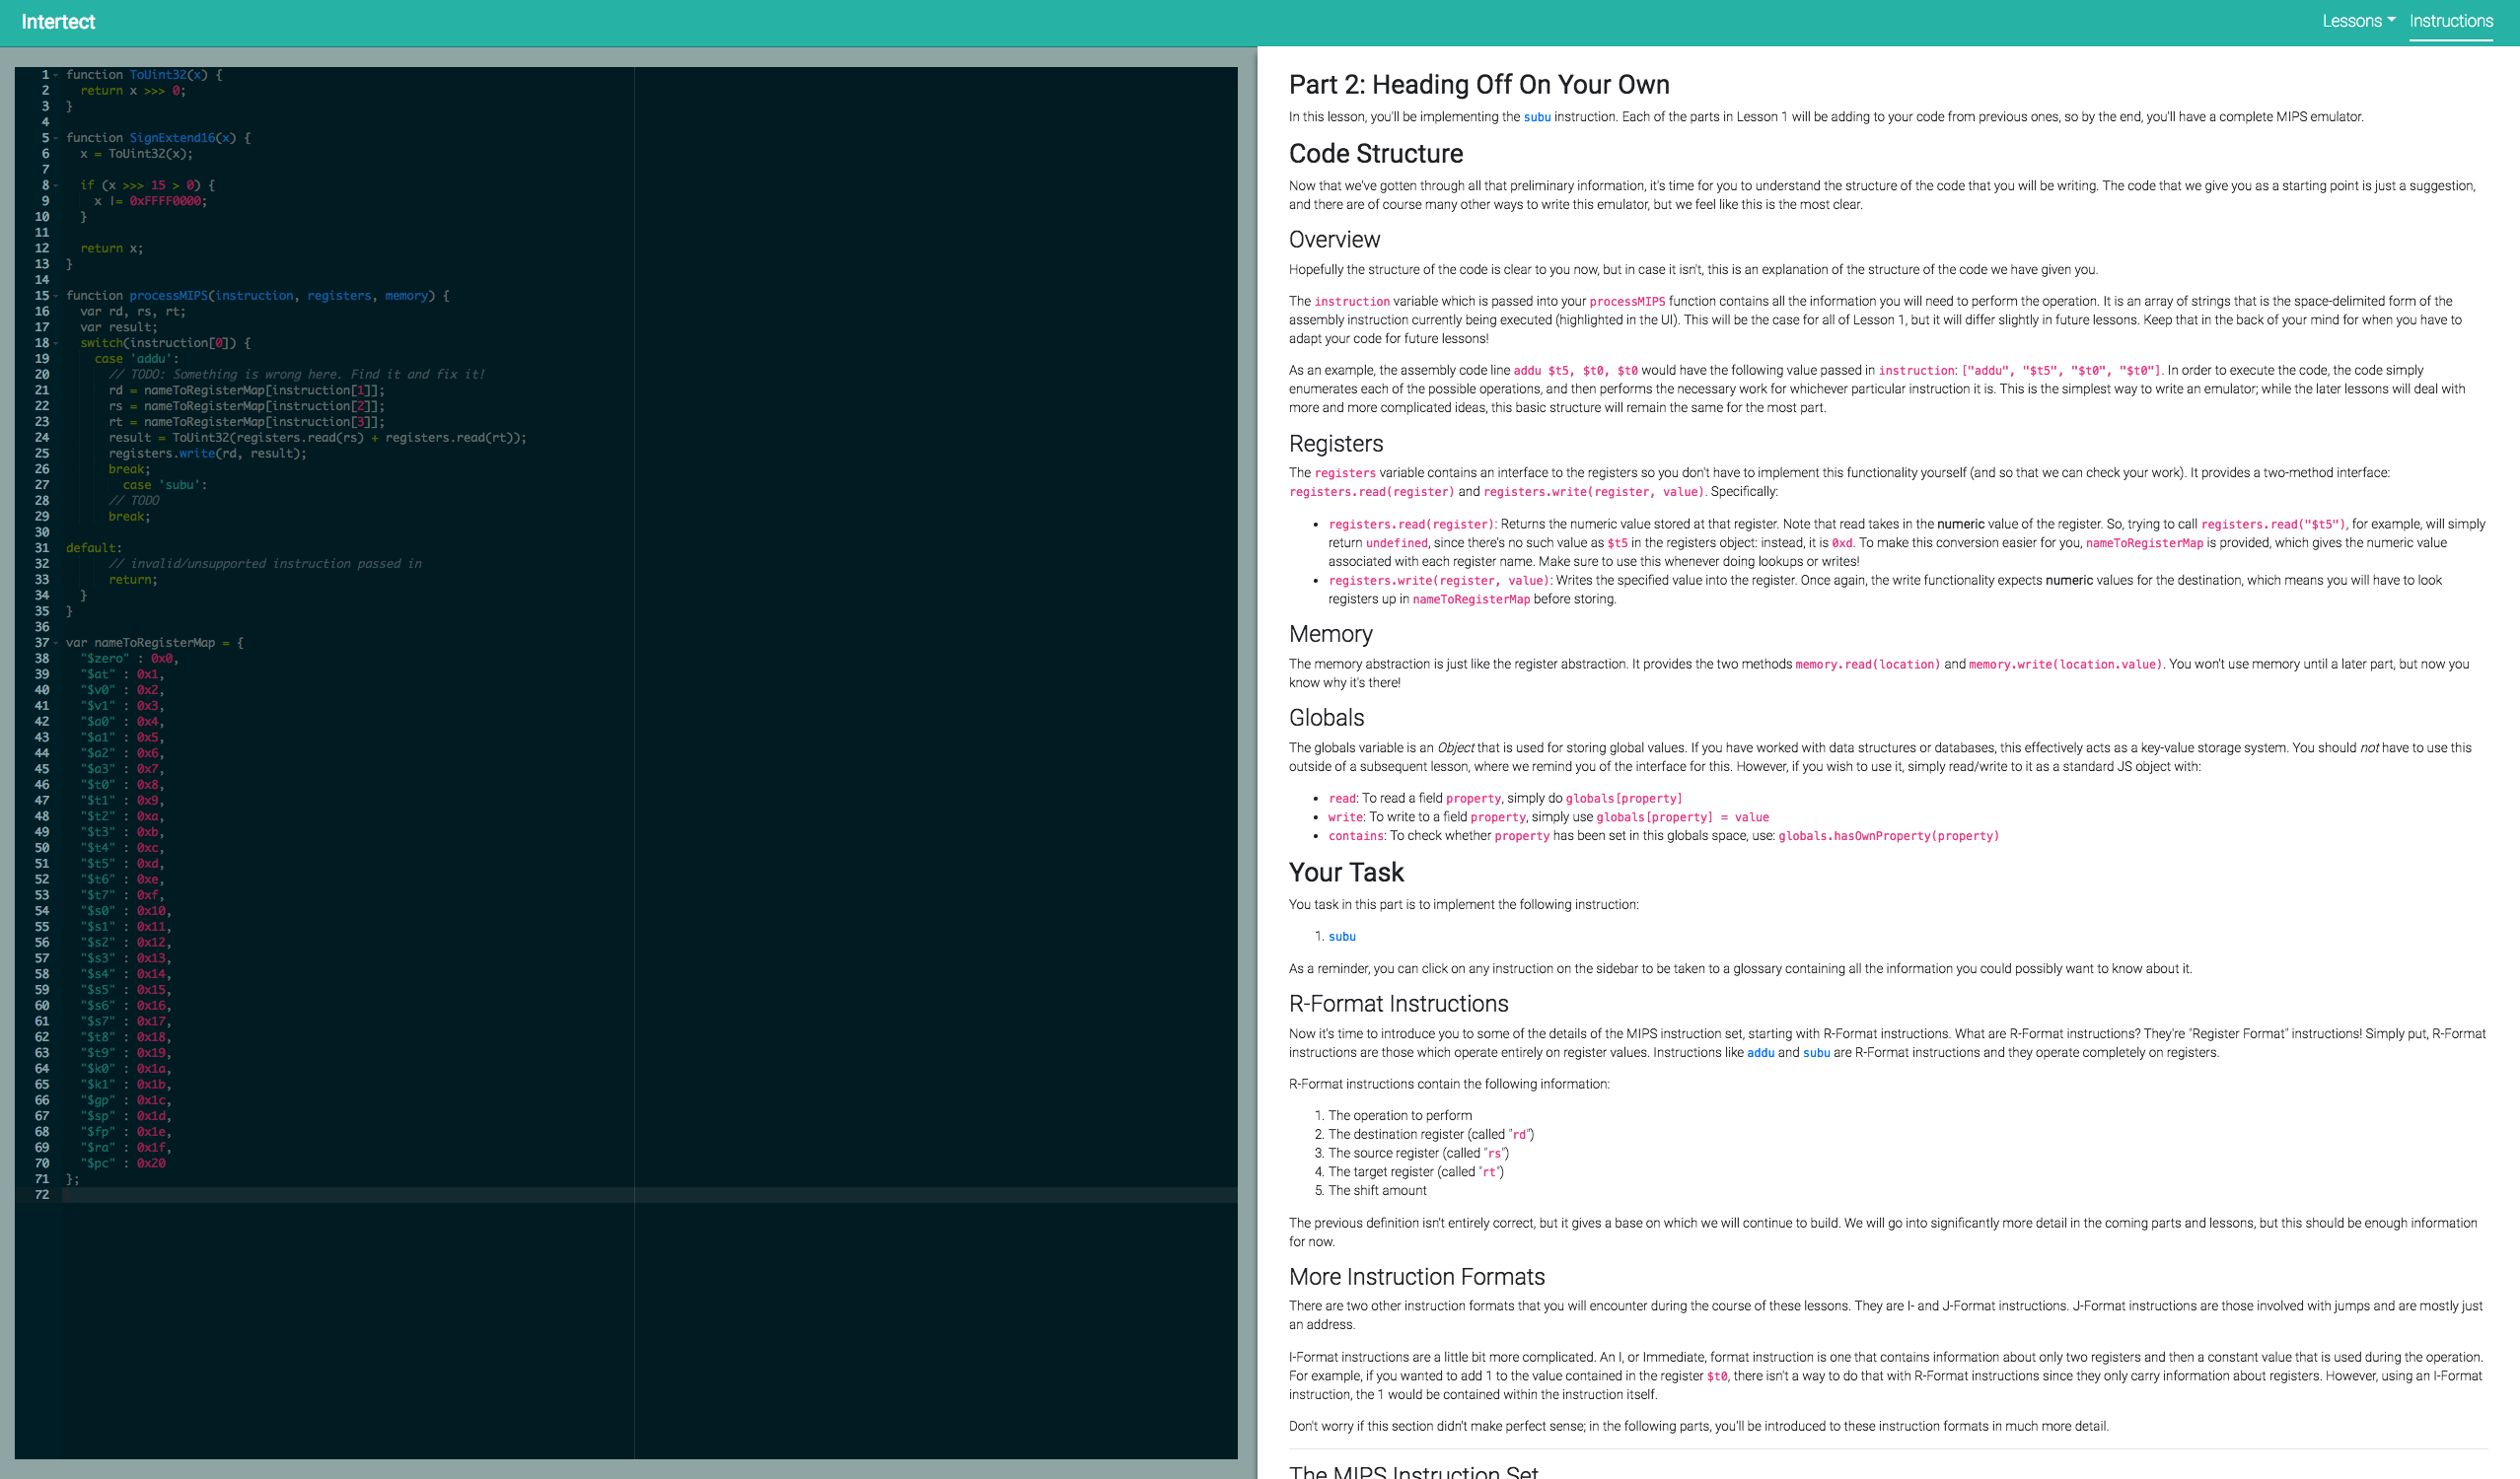Fold the if block at line 8
2520x1479 pixels.
pos(56,185)
